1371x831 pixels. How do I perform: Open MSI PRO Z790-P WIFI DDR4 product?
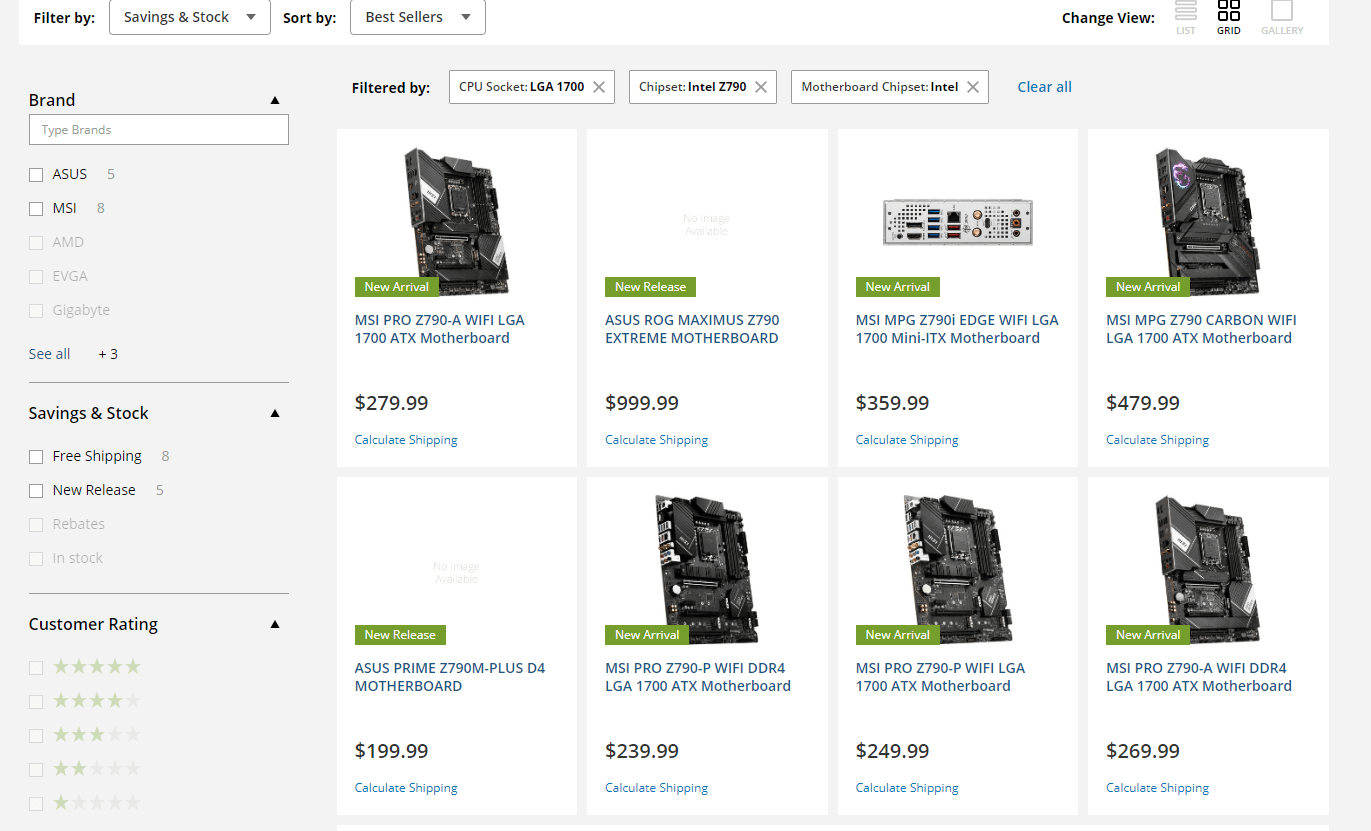pos(698,677)
